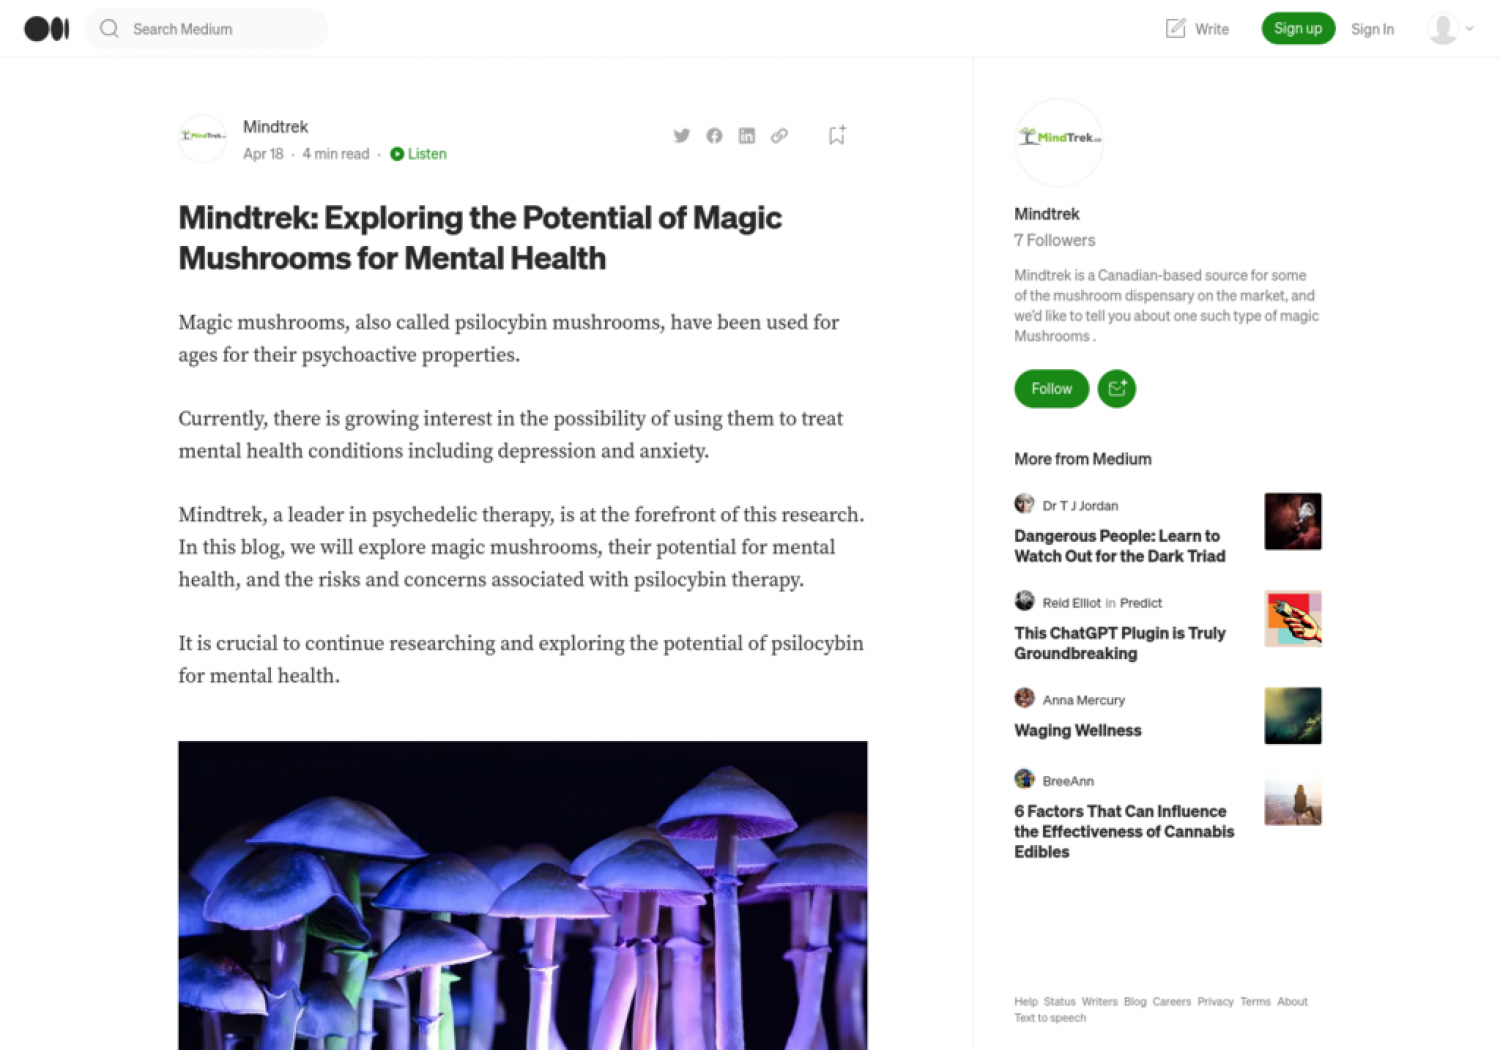Open Reid Elliot author name
1500x1050 pixels.
[x=1072, y=603]
